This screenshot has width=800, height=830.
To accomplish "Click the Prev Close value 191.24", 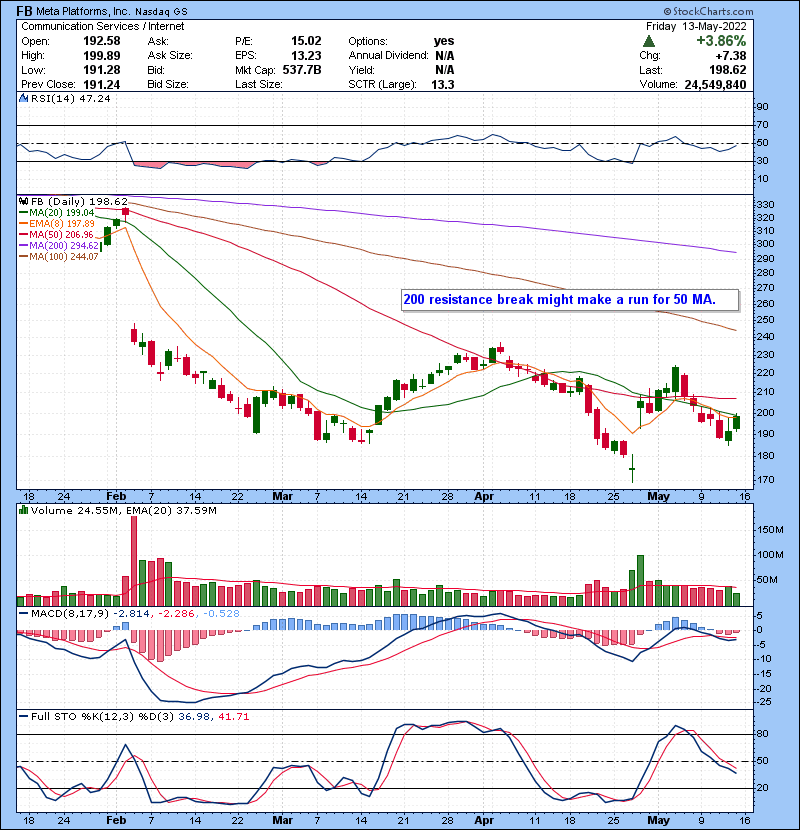I will coord(102,85).
